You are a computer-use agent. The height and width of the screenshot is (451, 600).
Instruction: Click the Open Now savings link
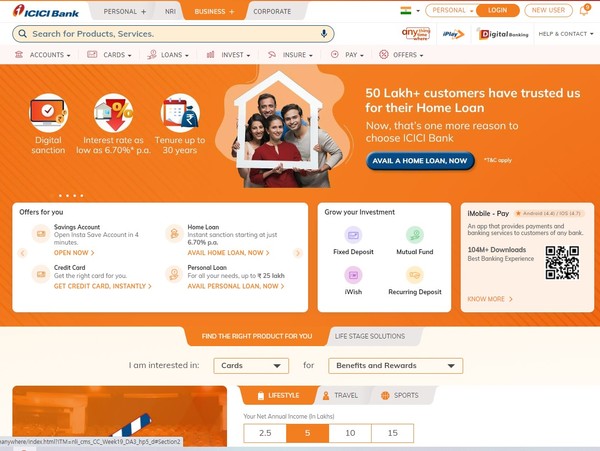74,253
